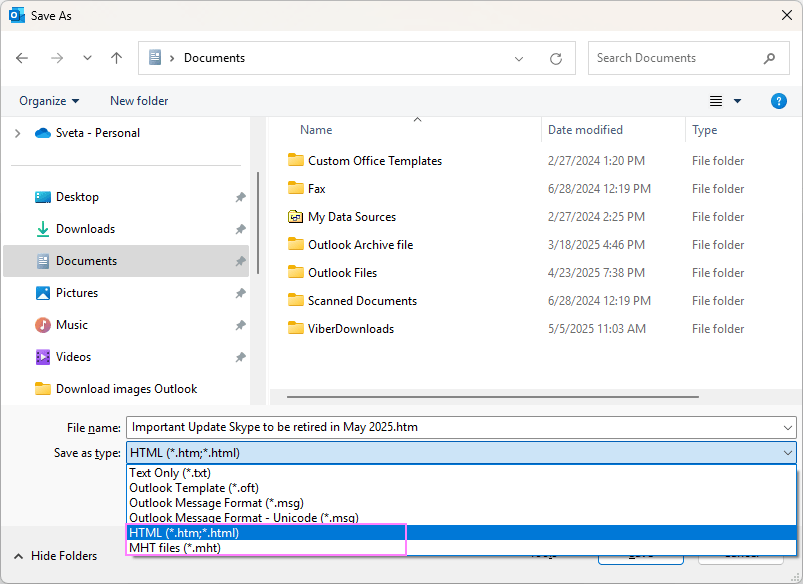Image resolution: width=803 pixels, height=584 pixels.
Task: Select the Scanned Documents folder
Action: (x=362, y=301)
